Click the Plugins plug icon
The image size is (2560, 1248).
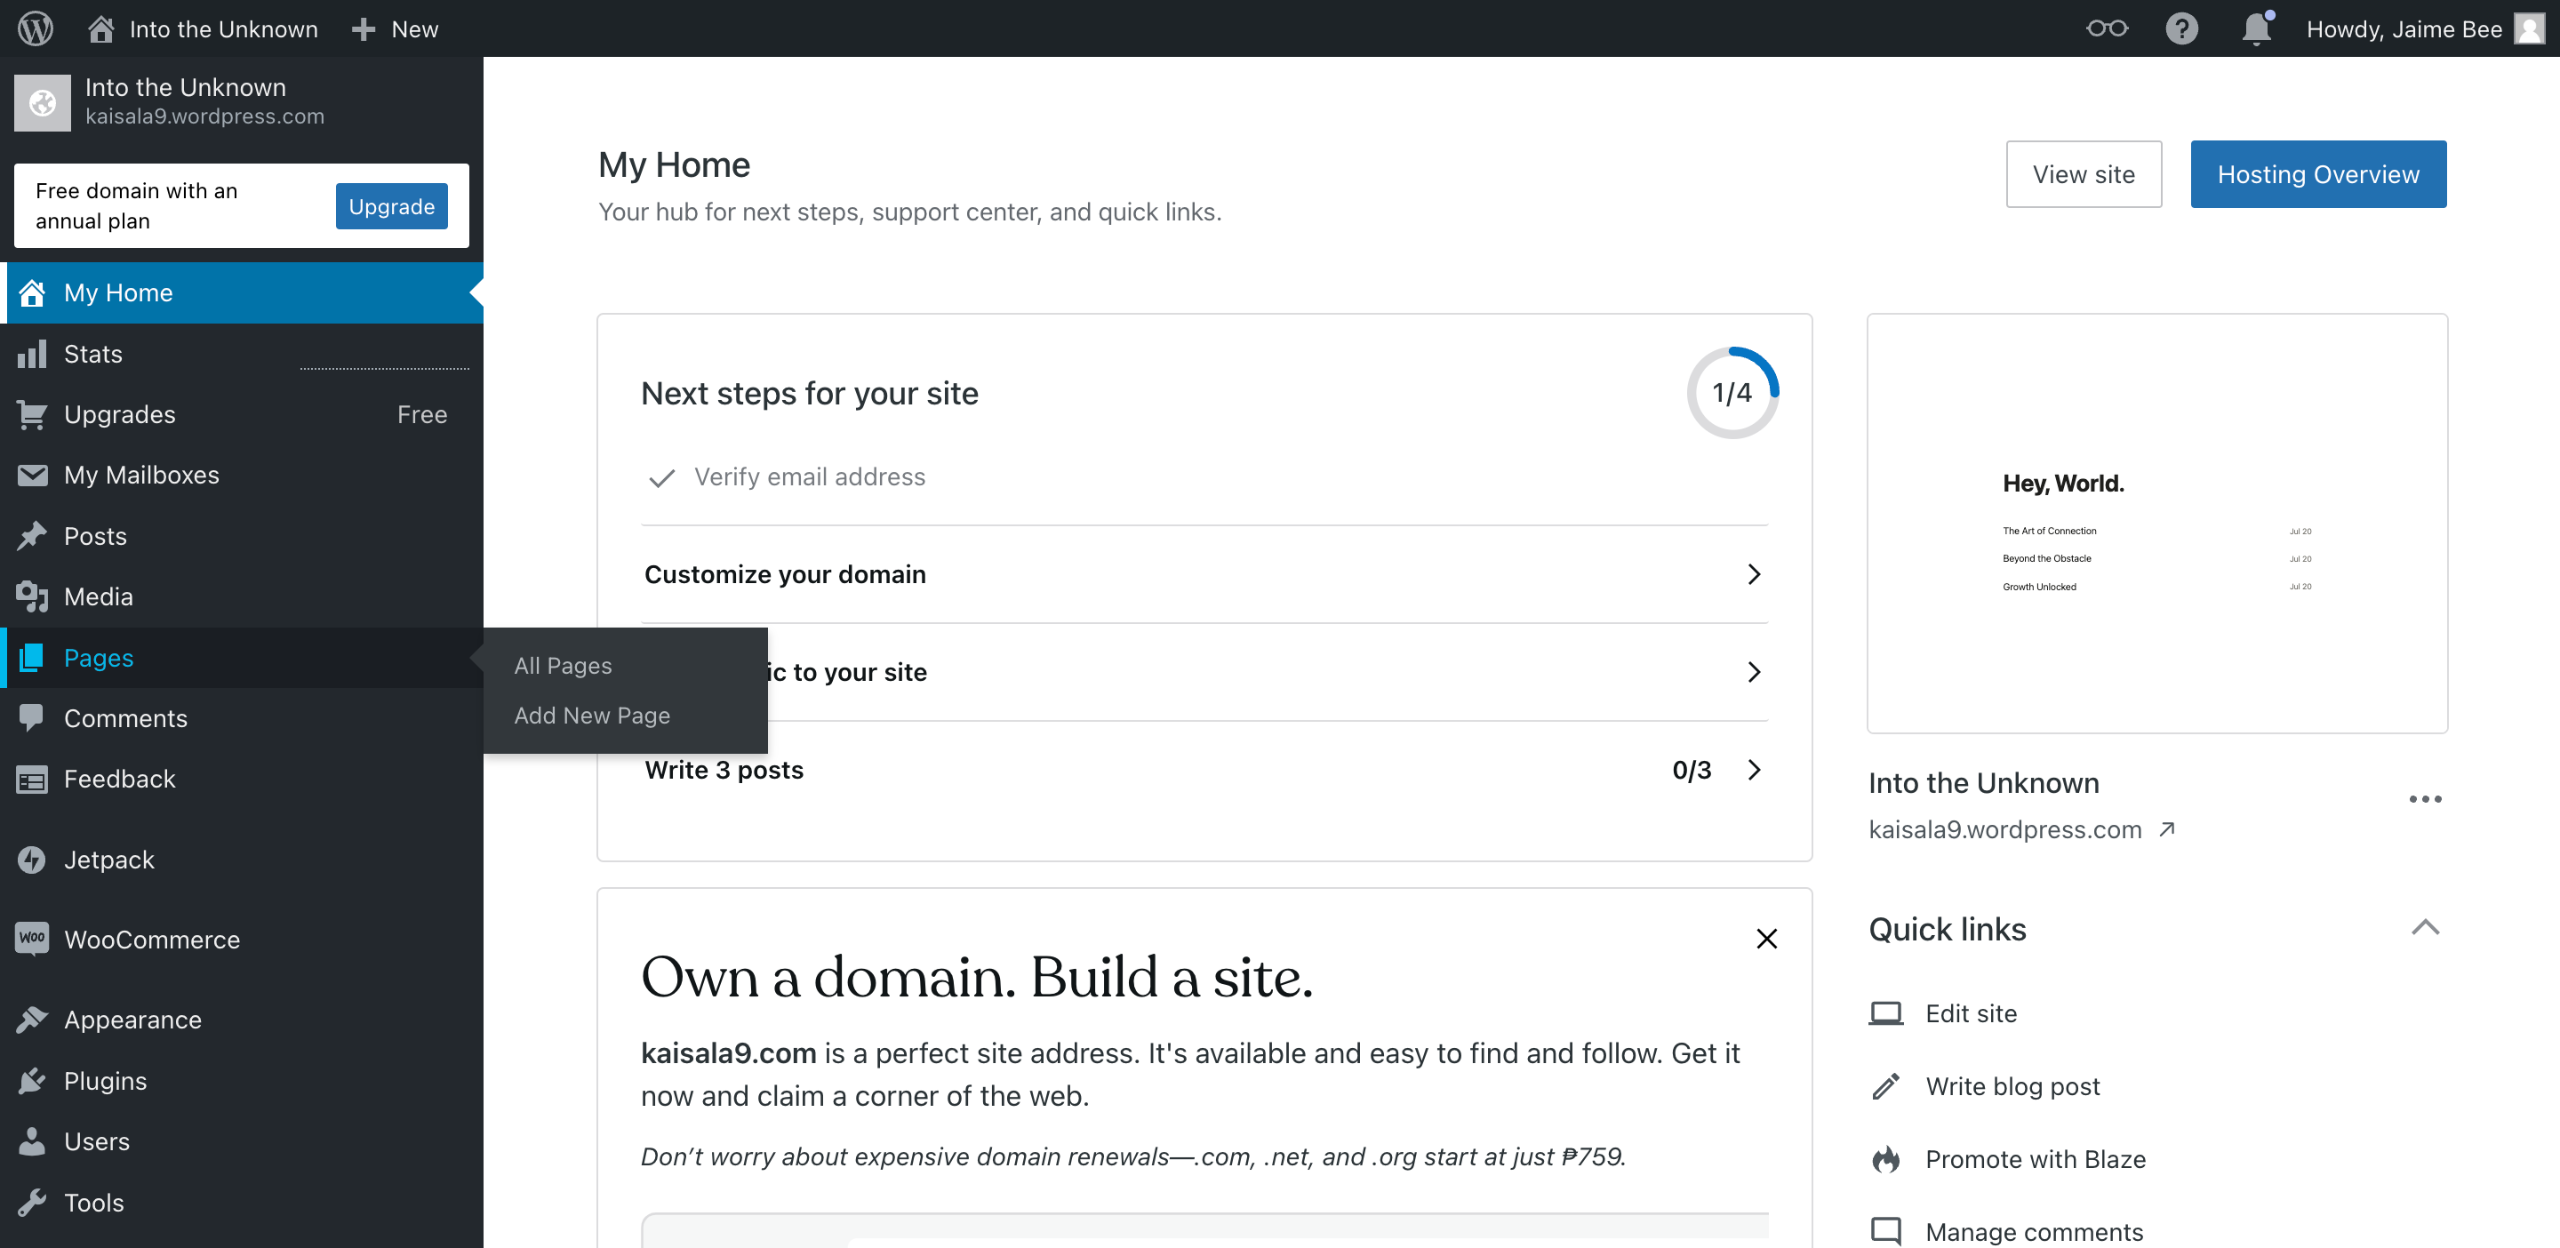tap(32, 1081)
